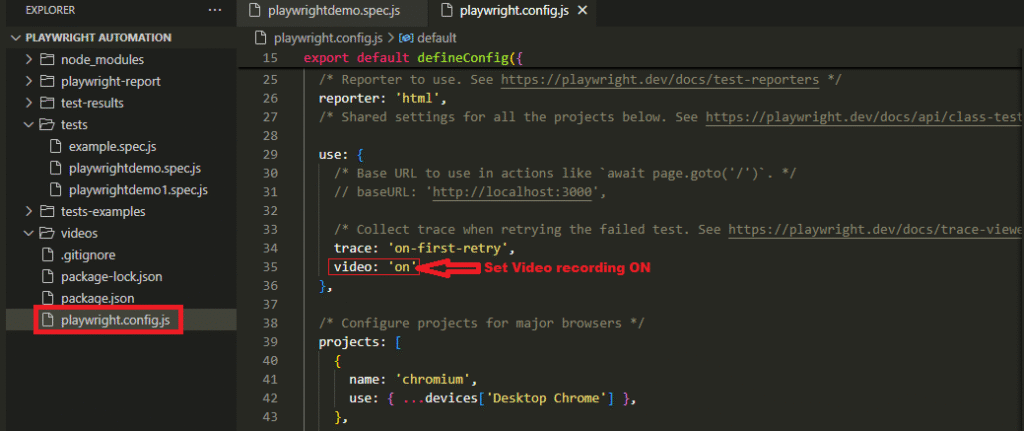Expand the test-results folder chevron

[x=29, y=103]
